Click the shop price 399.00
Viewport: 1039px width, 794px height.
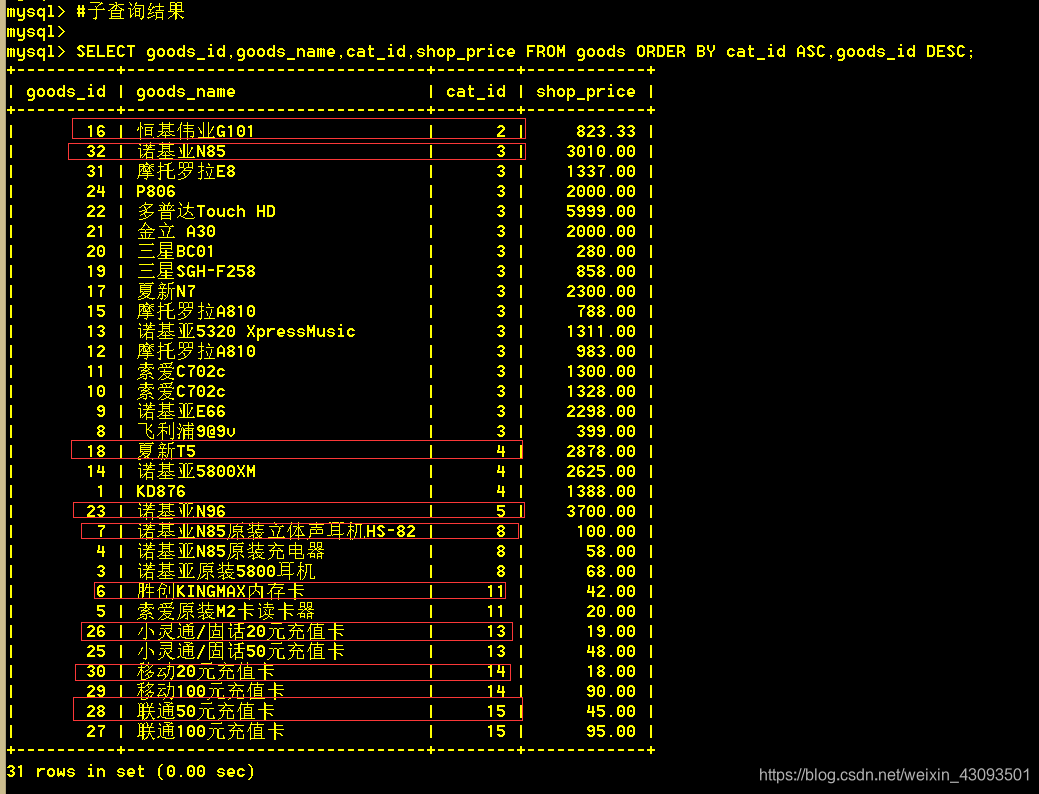606,431
